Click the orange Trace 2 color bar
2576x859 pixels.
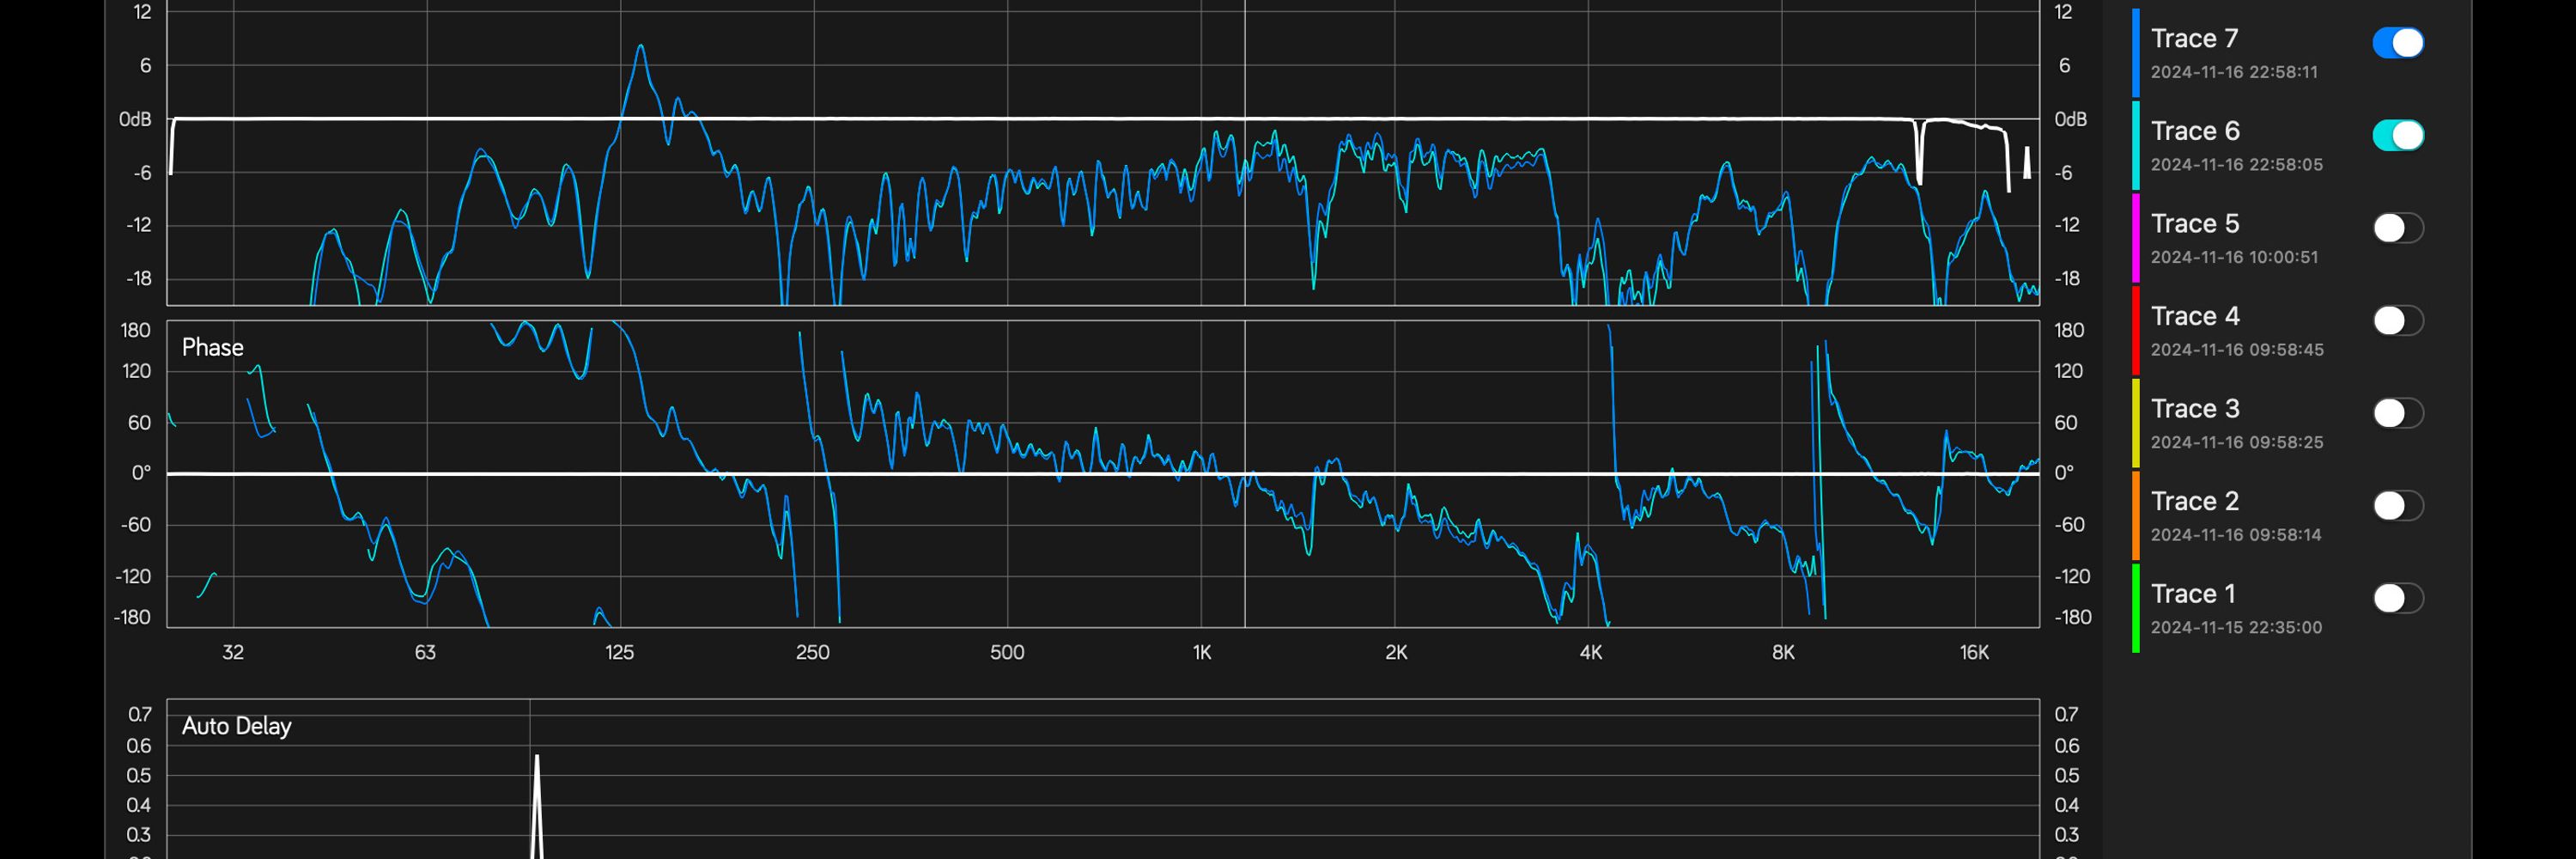pyautogui.click(x=2136, y=515)
